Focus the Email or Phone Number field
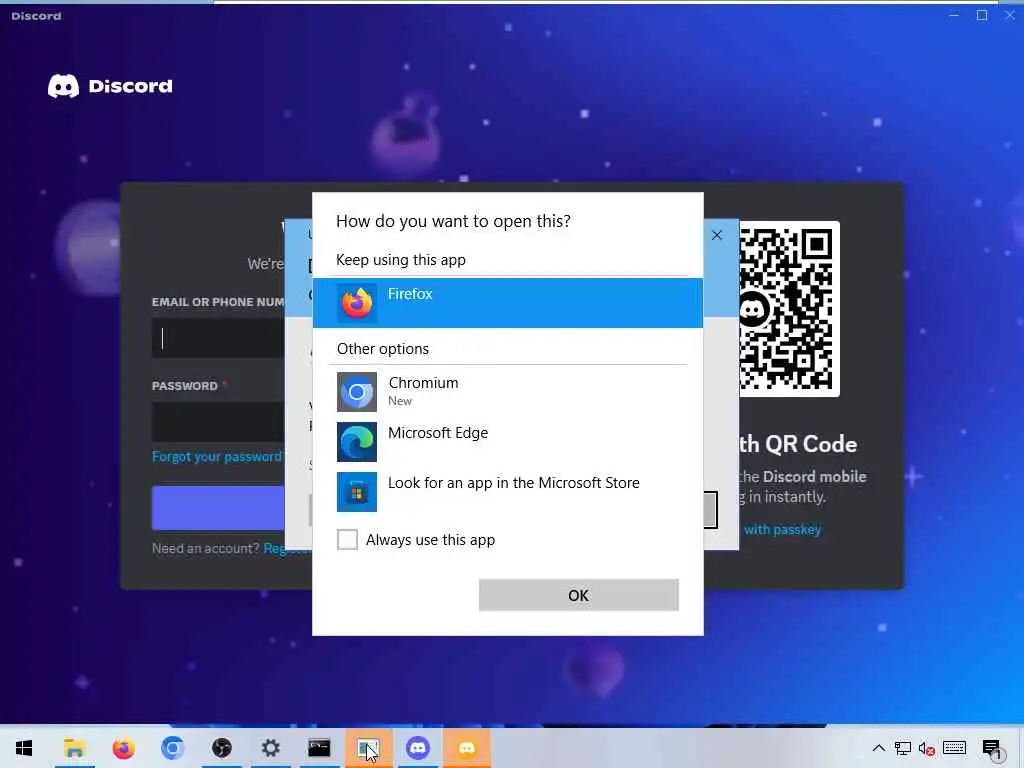The height and width of the screenshot is (768, 1024). [218, 338]
